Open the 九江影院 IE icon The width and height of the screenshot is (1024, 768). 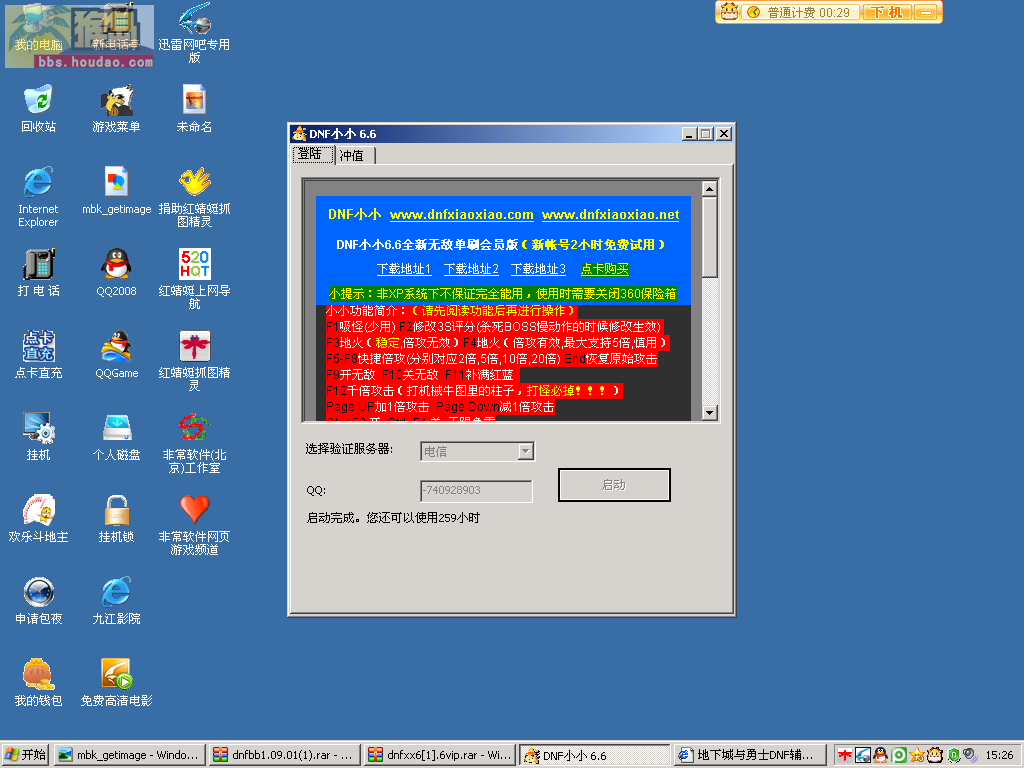[x=116, y=600]
